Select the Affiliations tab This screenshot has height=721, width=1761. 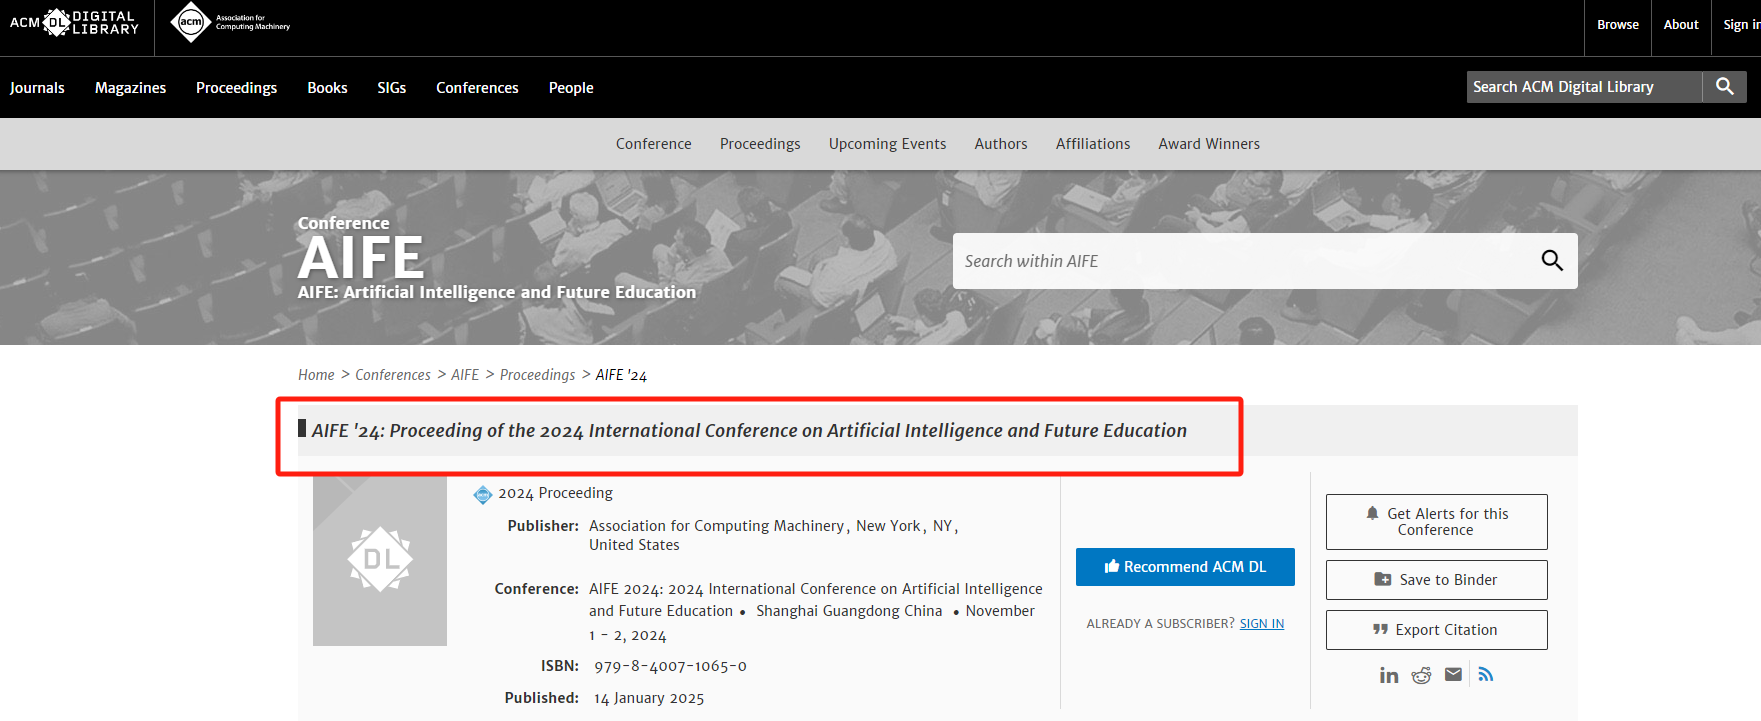pos(1093,144)
